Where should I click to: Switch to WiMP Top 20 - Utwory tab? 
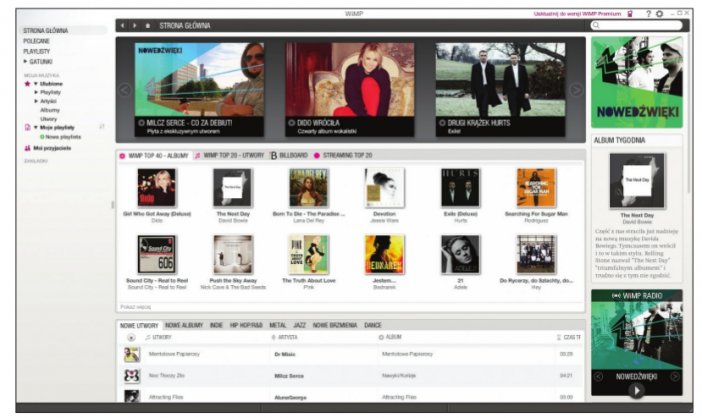[x=229, y=155]
